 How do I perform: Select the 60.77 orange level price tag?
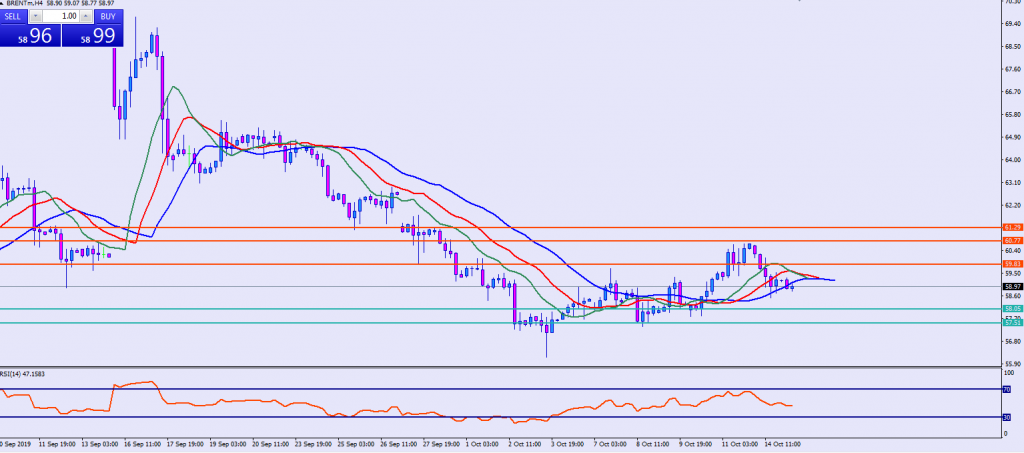(1010, 241)
